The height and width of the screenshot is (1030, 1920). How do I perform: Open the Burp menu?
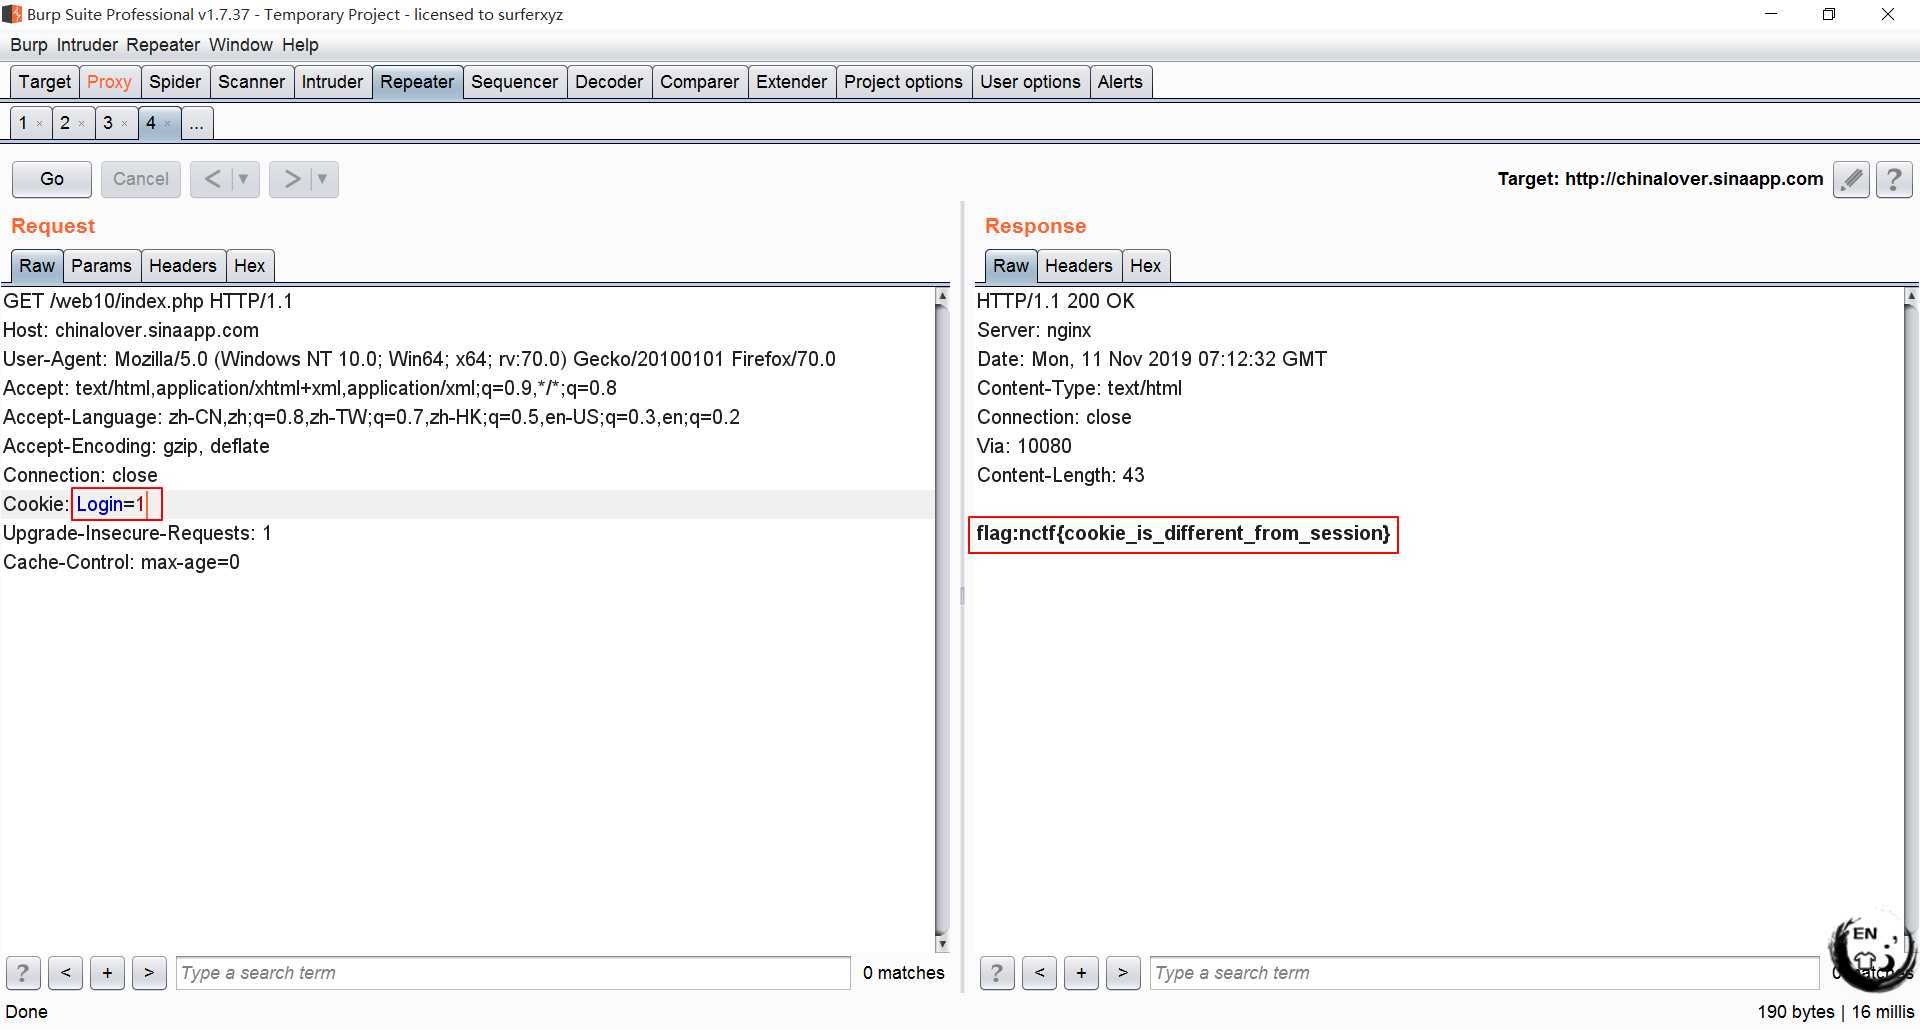[x=29, y=45]
